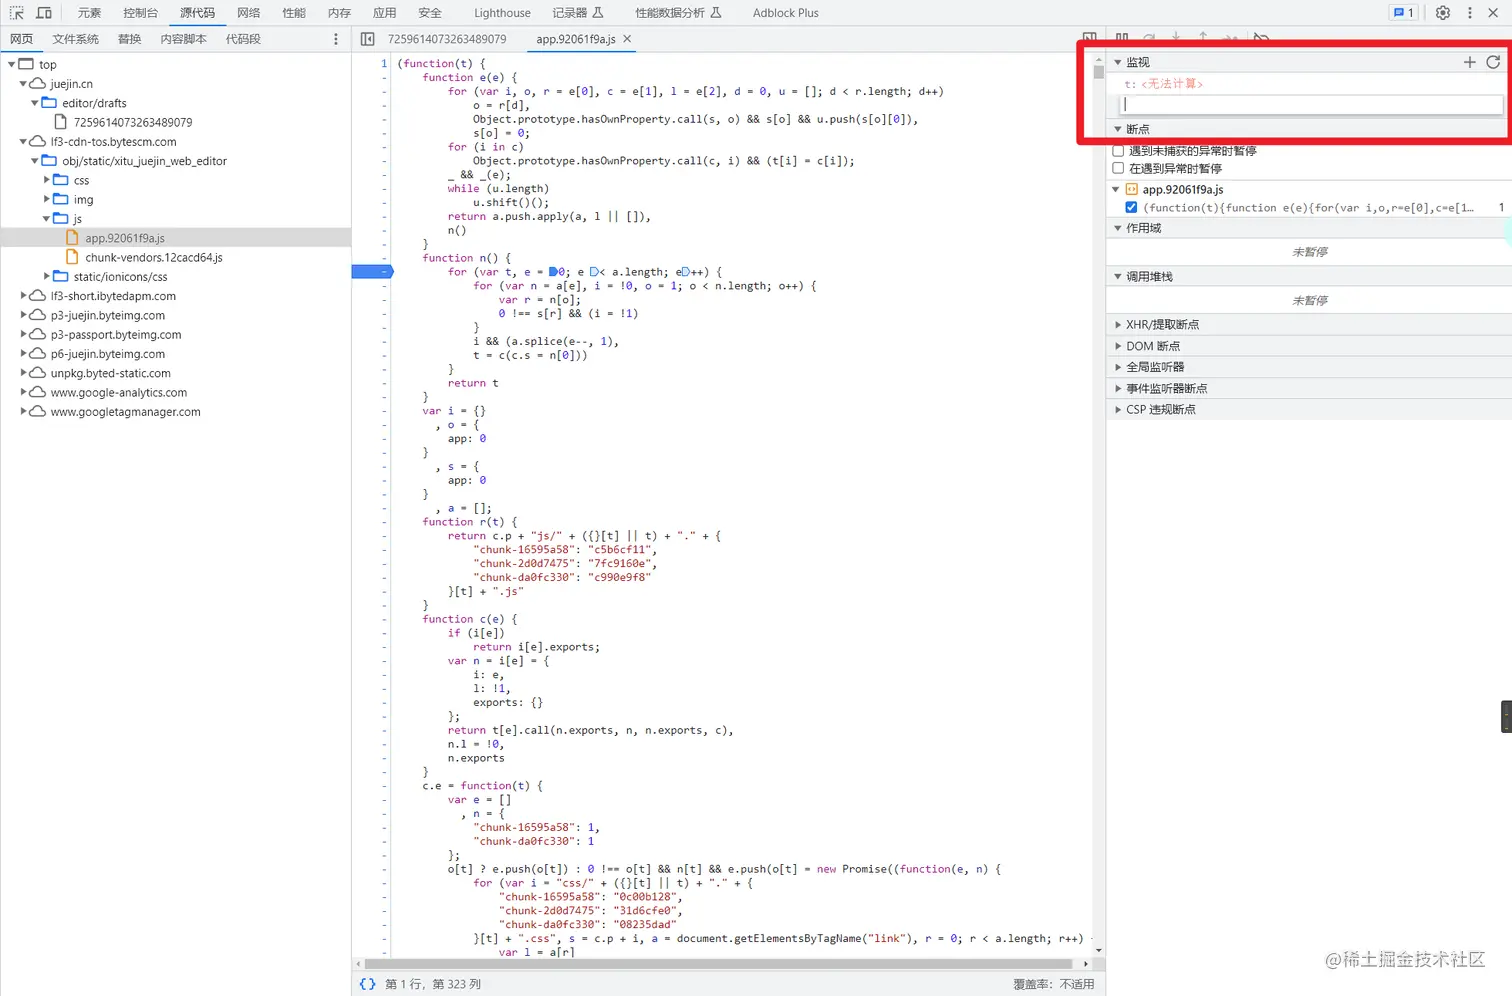Click the blue breakpoint marker in gutter
Viewport: 1512px width, 996px height.
372,272
